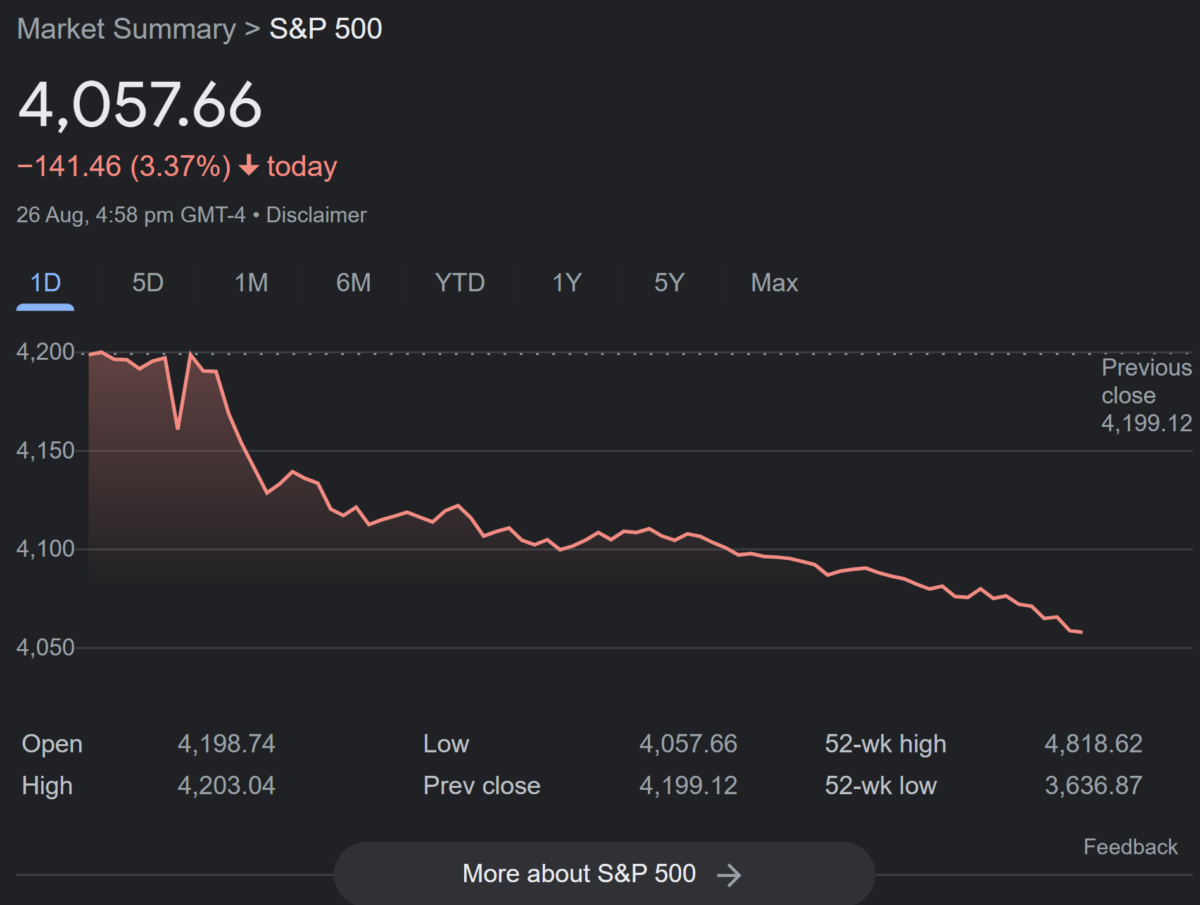Click the Previous close chart label

[1146, 395]
